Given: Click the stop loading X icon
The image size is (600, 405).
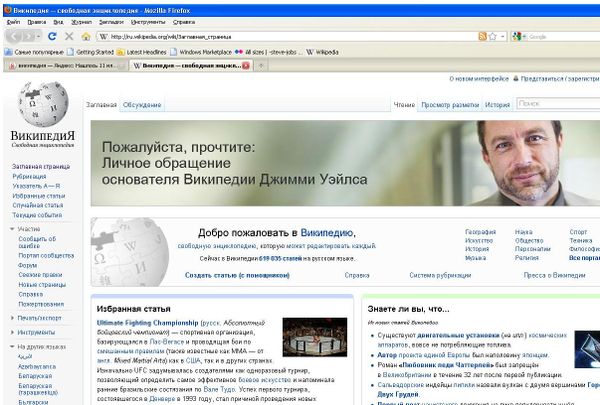Looking at the screenshot, I should click(x=69, y=36).
